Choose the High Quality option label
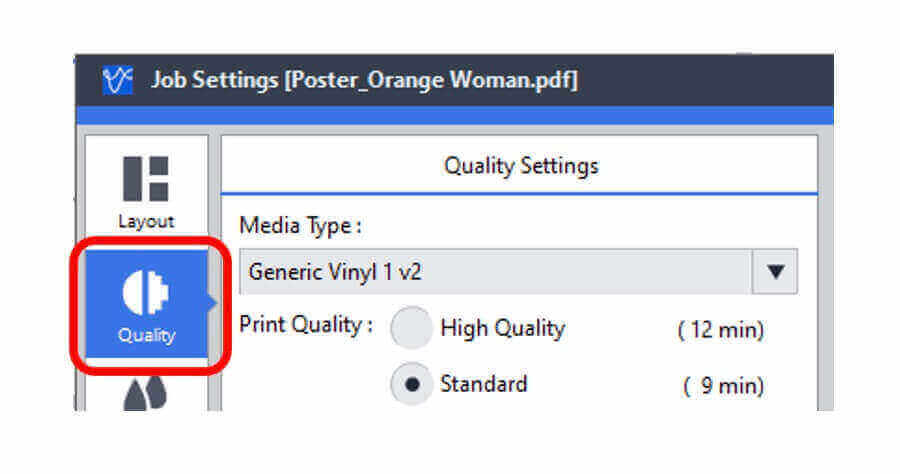Screen dimensions: 900x474 pyautogui.click(x=503, y=329)
